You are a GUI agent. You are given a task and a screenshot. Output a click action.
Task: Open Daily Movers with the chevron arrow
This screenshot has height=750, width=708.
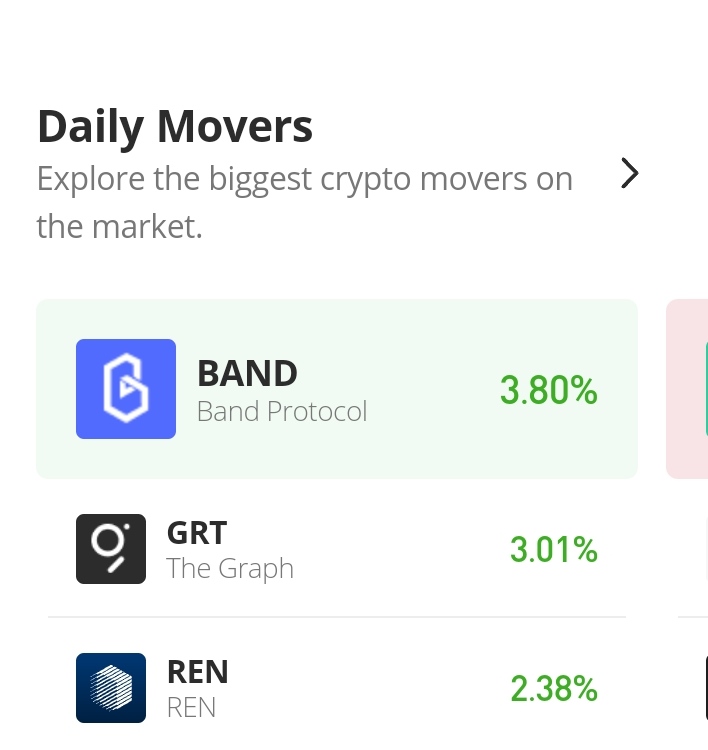630,173
